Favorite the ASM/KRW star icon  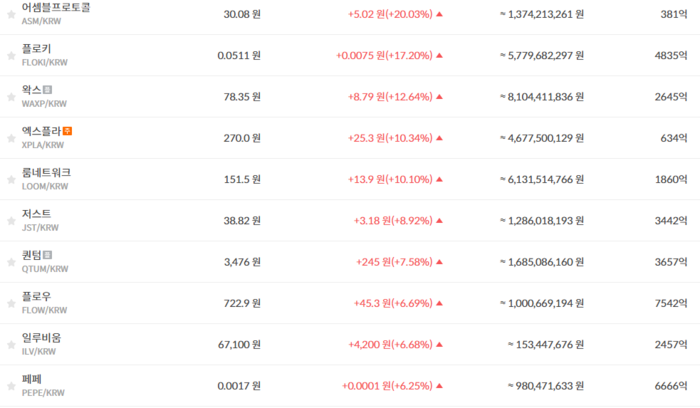11,15
